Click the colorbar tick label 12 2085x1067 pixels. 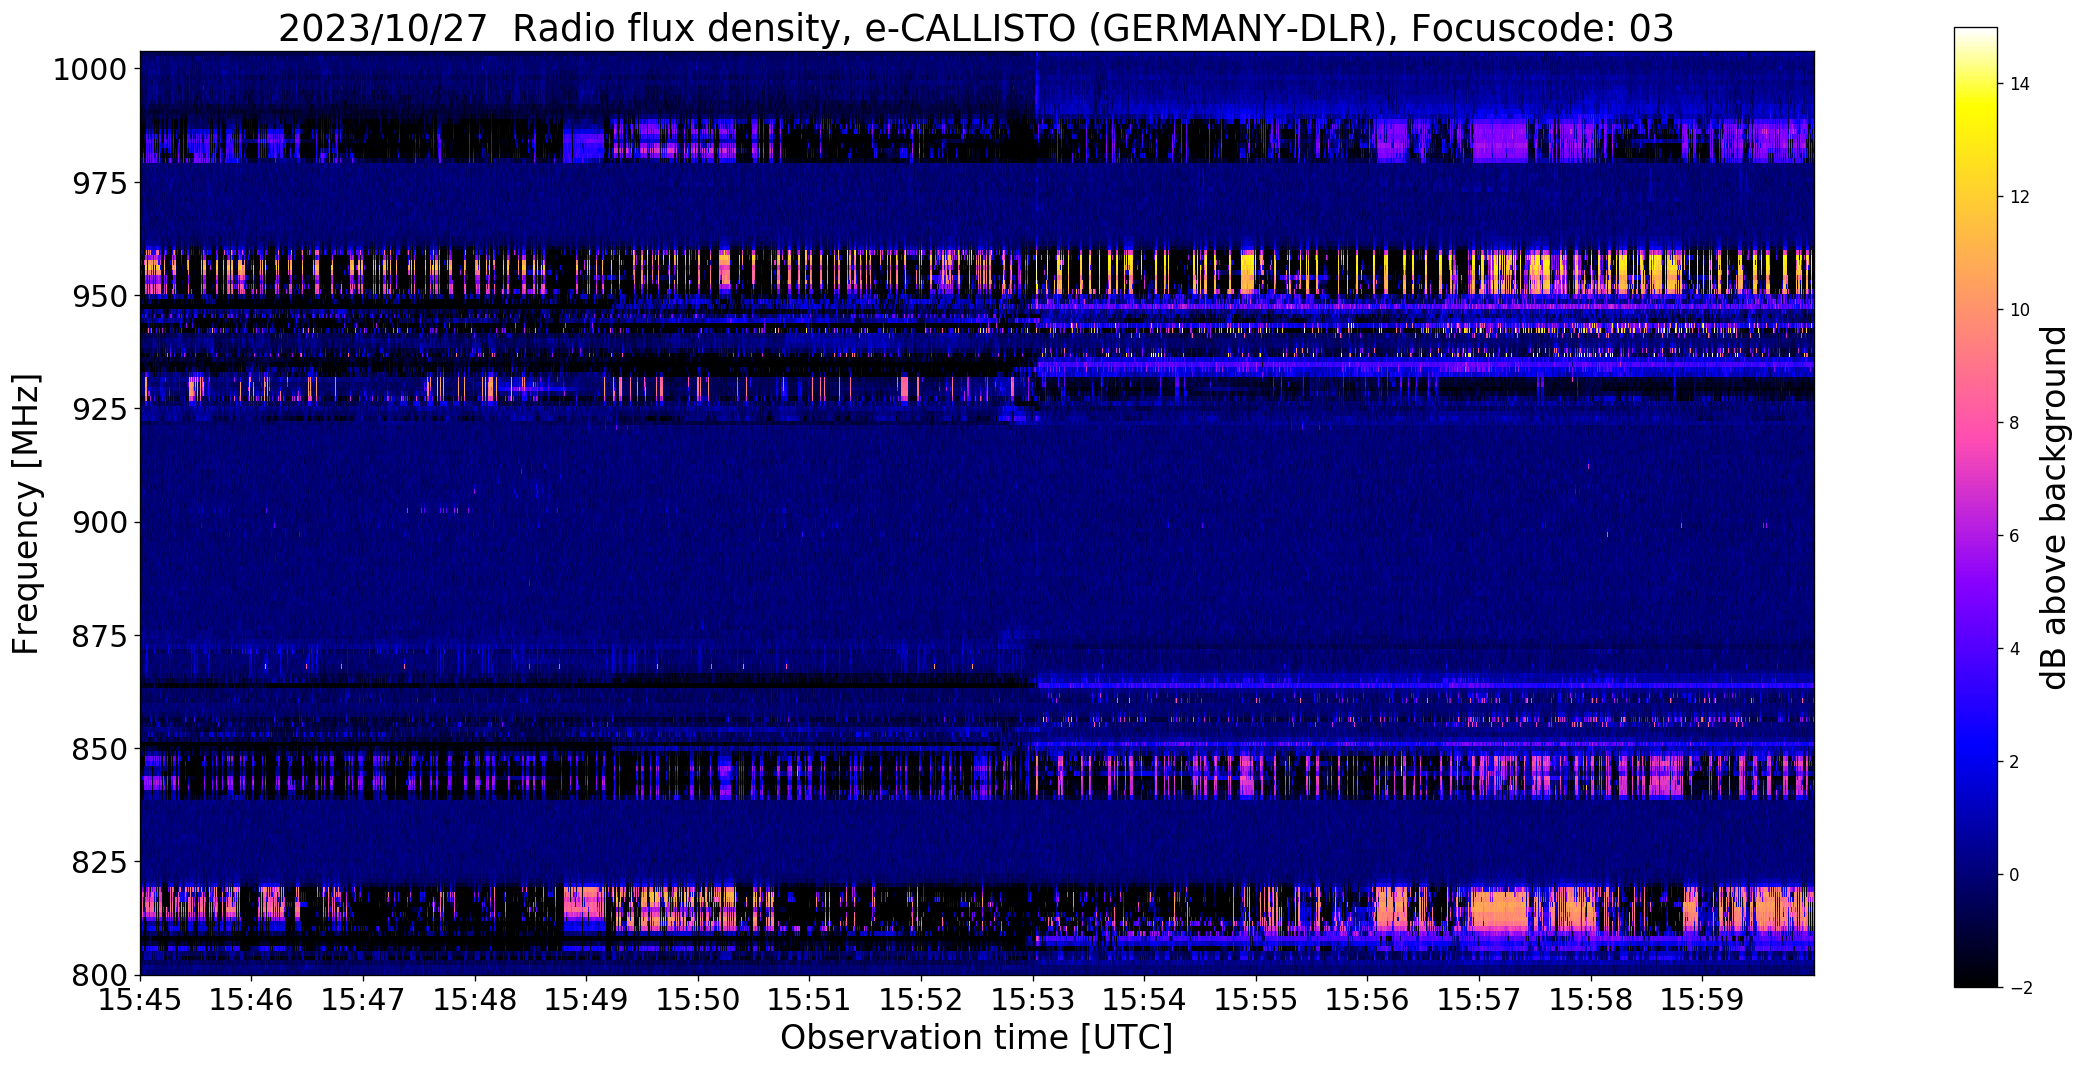pyautogui.click(x=2020, y=197)
